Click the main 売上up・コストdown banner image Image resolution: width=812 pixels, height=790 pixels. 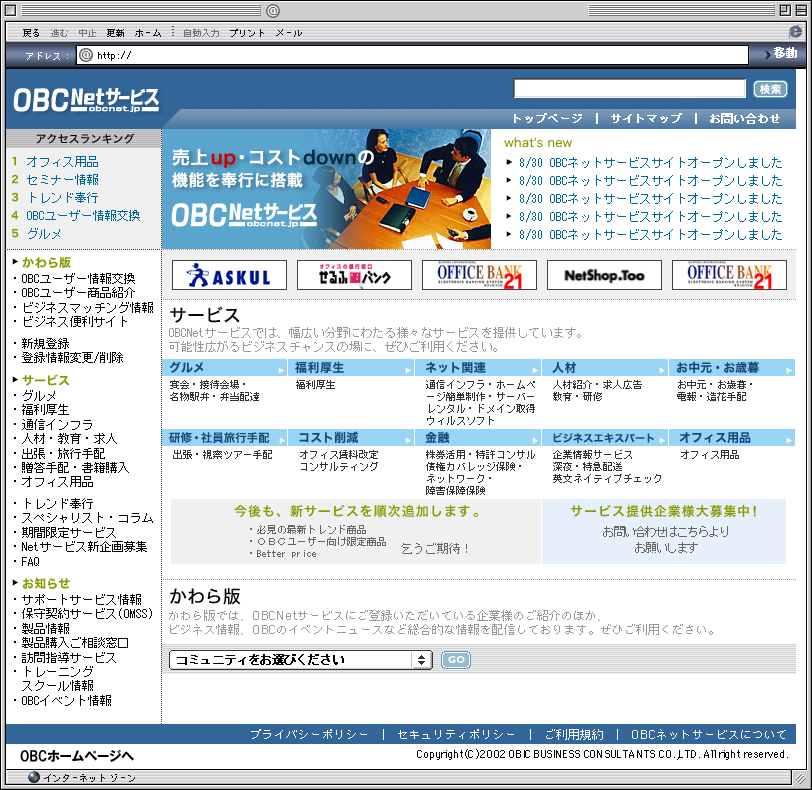point(326,189)
